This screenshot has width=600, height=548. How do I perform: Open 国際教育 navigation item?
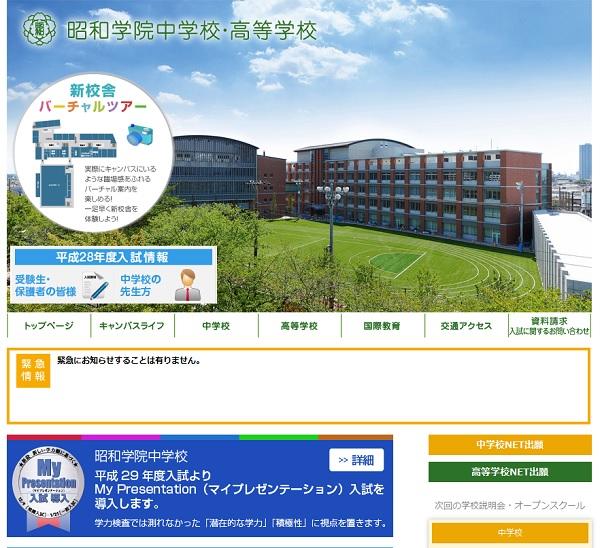pyautogui.click(x=382, y=326)
